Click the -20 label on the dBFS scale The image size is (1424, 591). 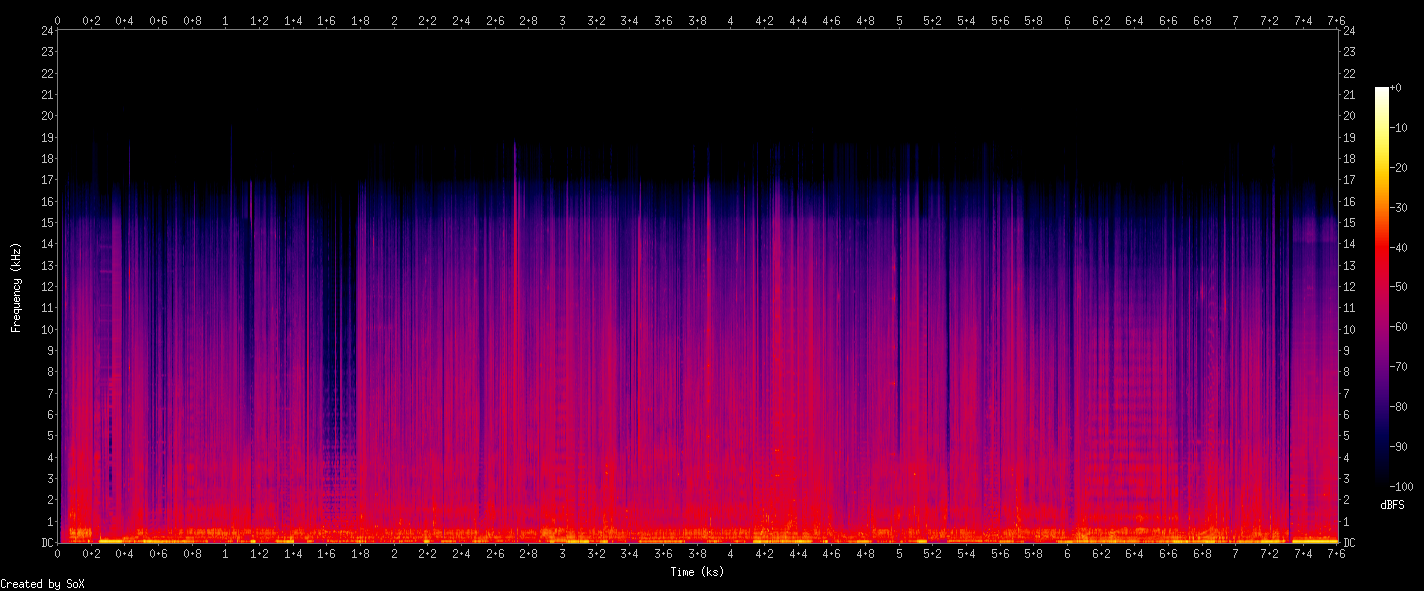click(1398, 168)
